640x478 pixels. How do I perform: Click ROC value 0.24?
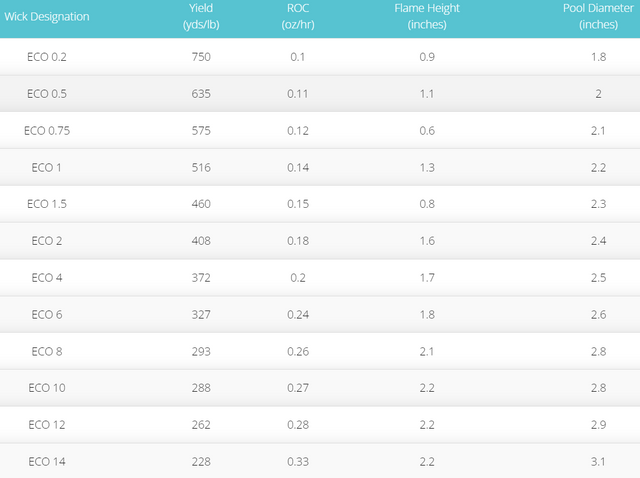click(298, 314)
